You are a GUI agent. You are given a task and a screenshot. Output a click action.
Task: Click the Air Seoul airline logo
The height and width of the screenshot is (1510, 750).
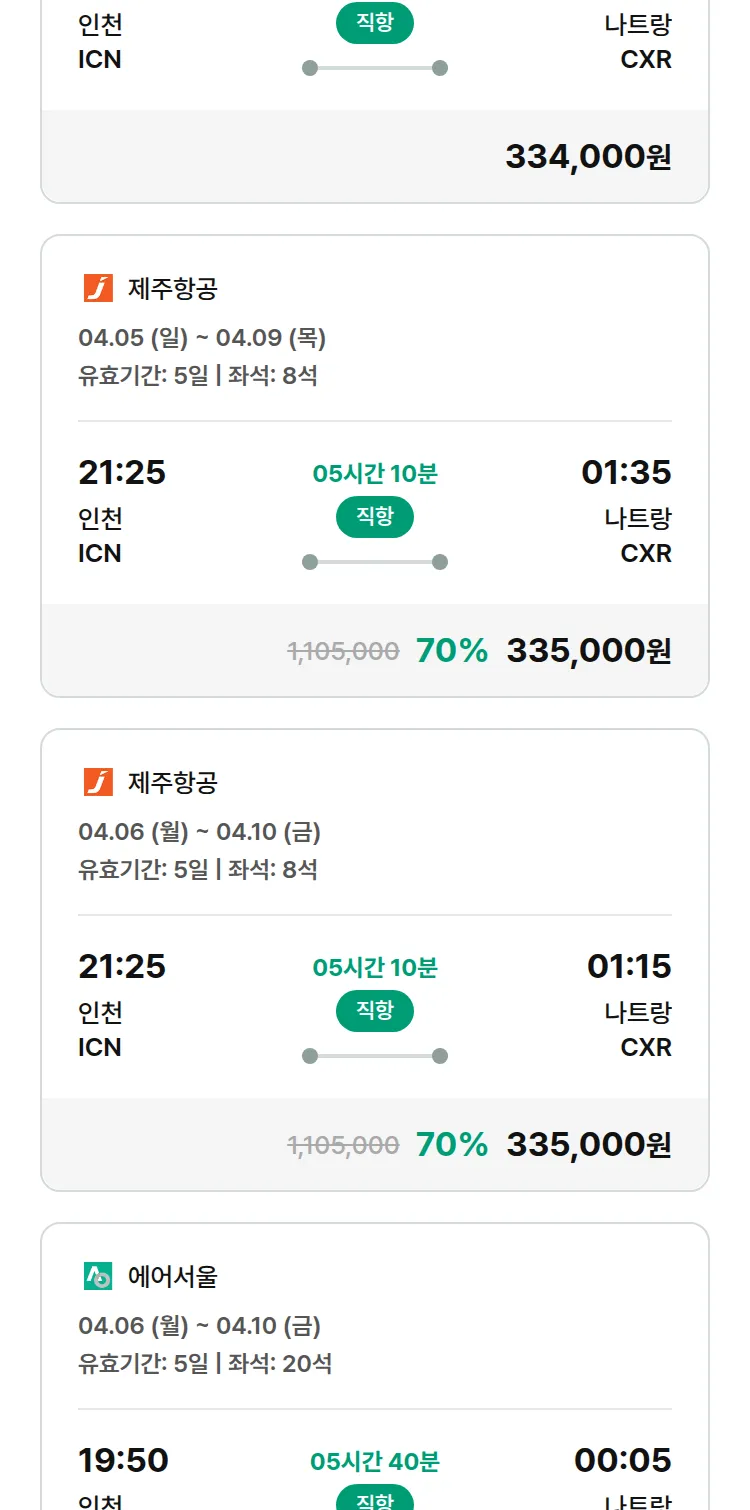(98, 1276)
